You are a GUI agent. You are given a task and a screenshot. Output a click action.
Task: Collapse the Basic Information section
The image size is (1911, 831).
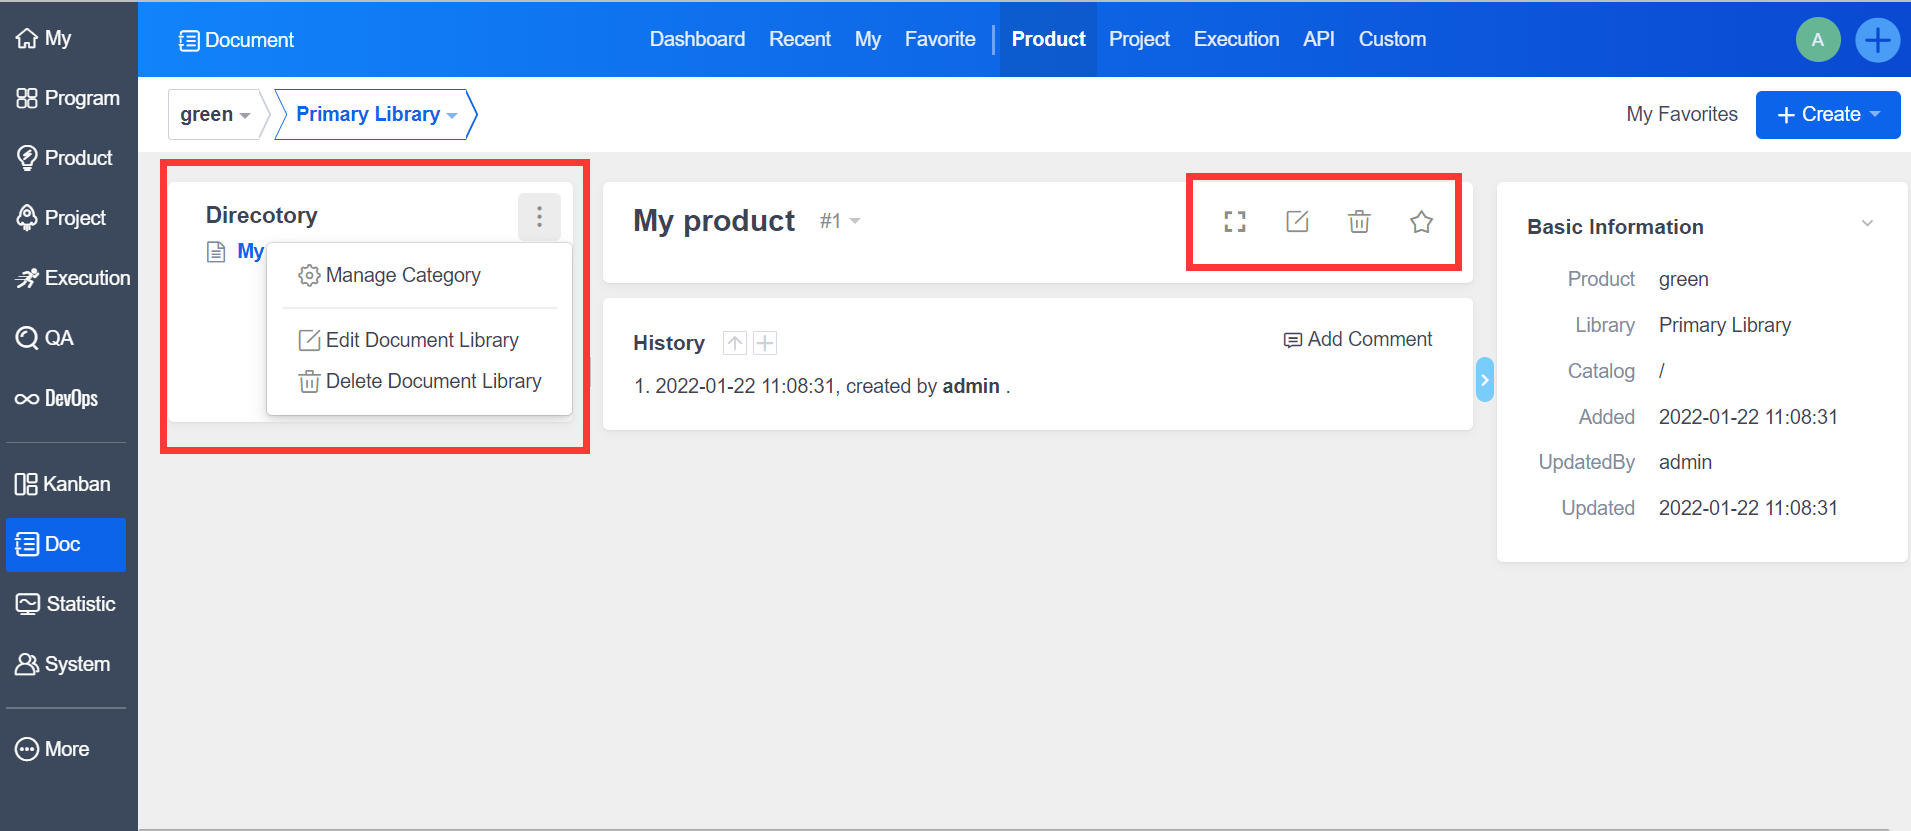tap(1867, 224)
